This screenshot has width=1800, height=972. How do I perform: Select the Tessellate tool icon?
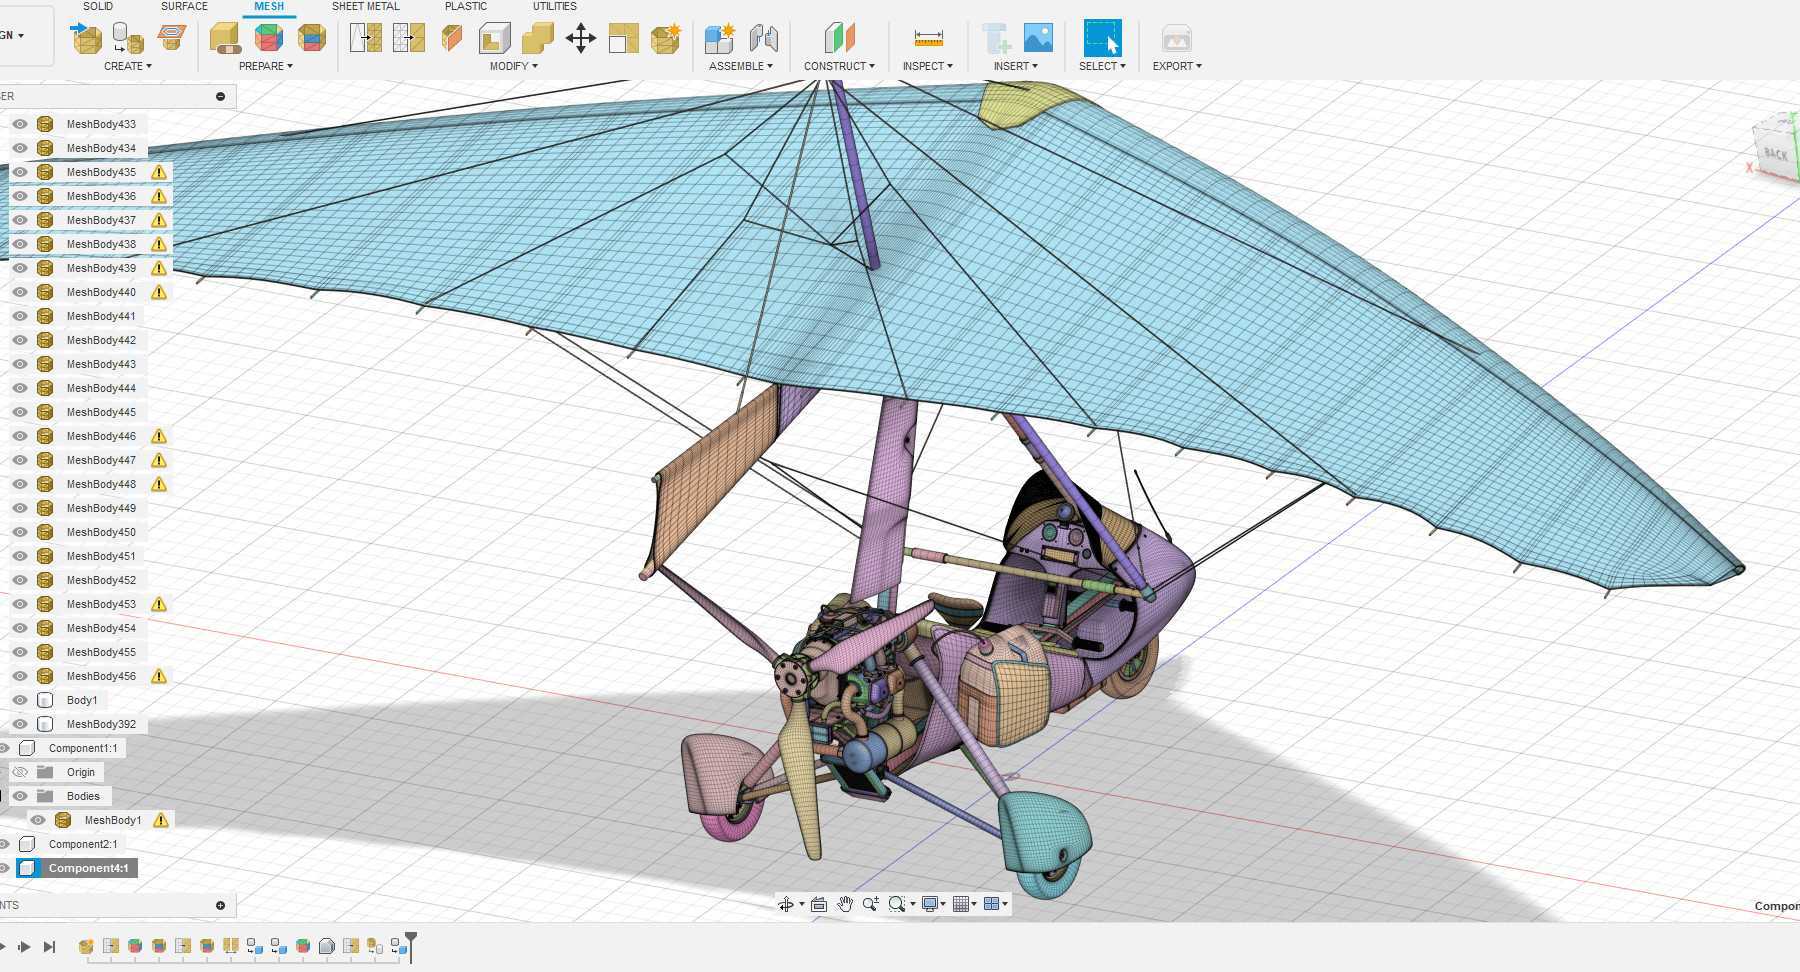[128, 38]
